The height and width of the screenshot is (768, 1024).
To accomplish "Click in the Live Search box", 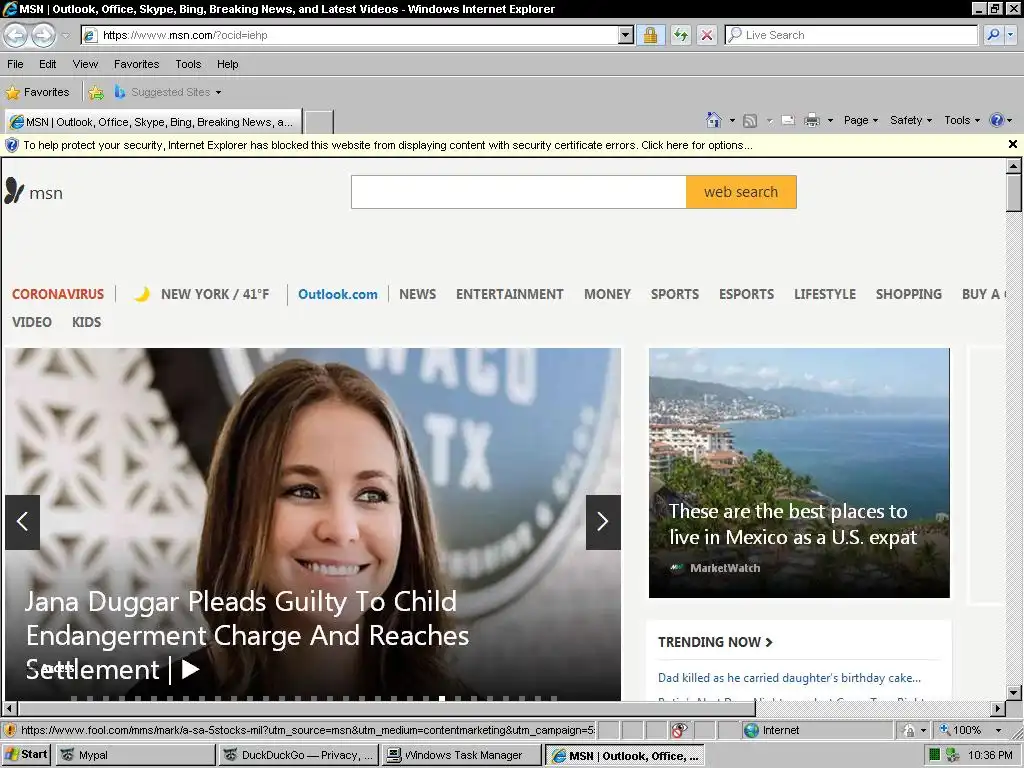I will [851, 35].
